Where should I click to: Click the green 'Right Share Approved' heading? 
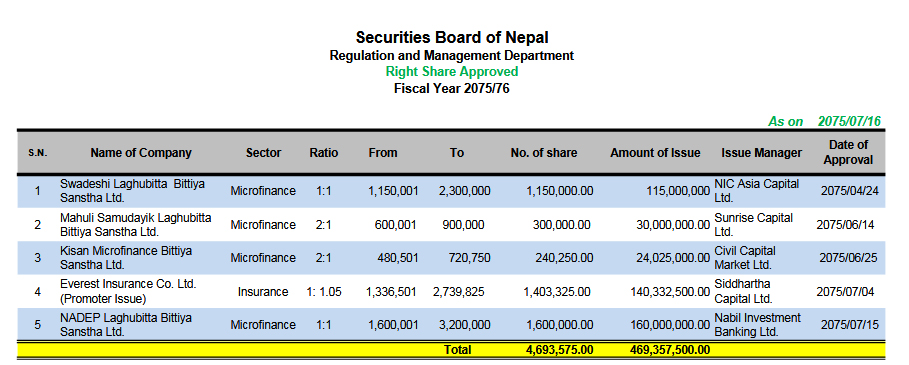click(452, 72)
